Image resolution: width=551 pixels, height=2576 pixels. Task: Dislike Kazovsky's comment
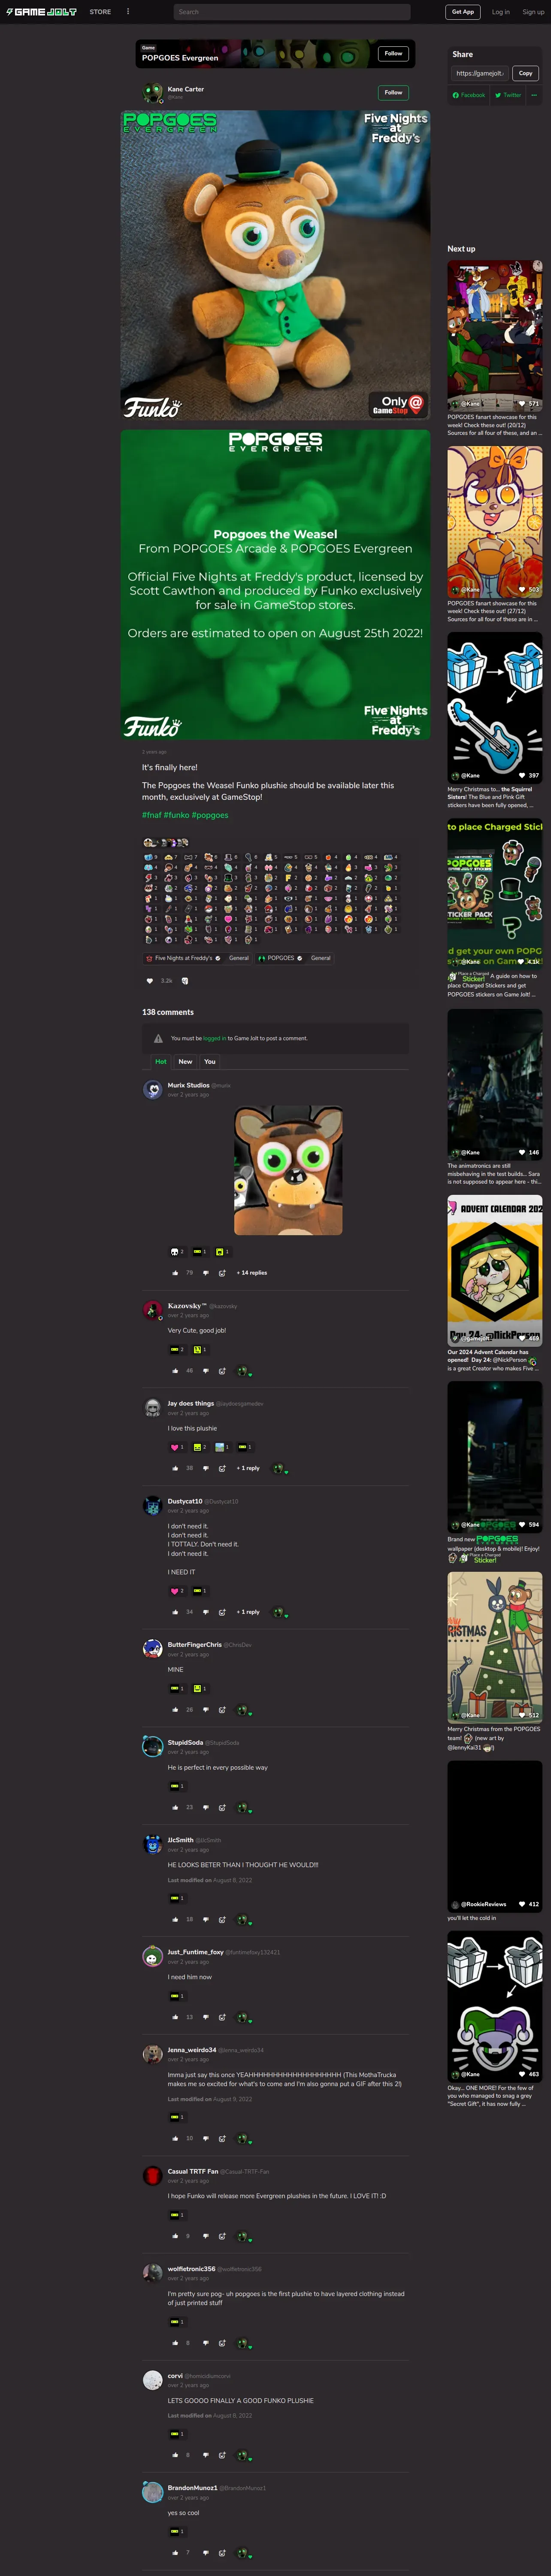click(x=206, y=1371)
